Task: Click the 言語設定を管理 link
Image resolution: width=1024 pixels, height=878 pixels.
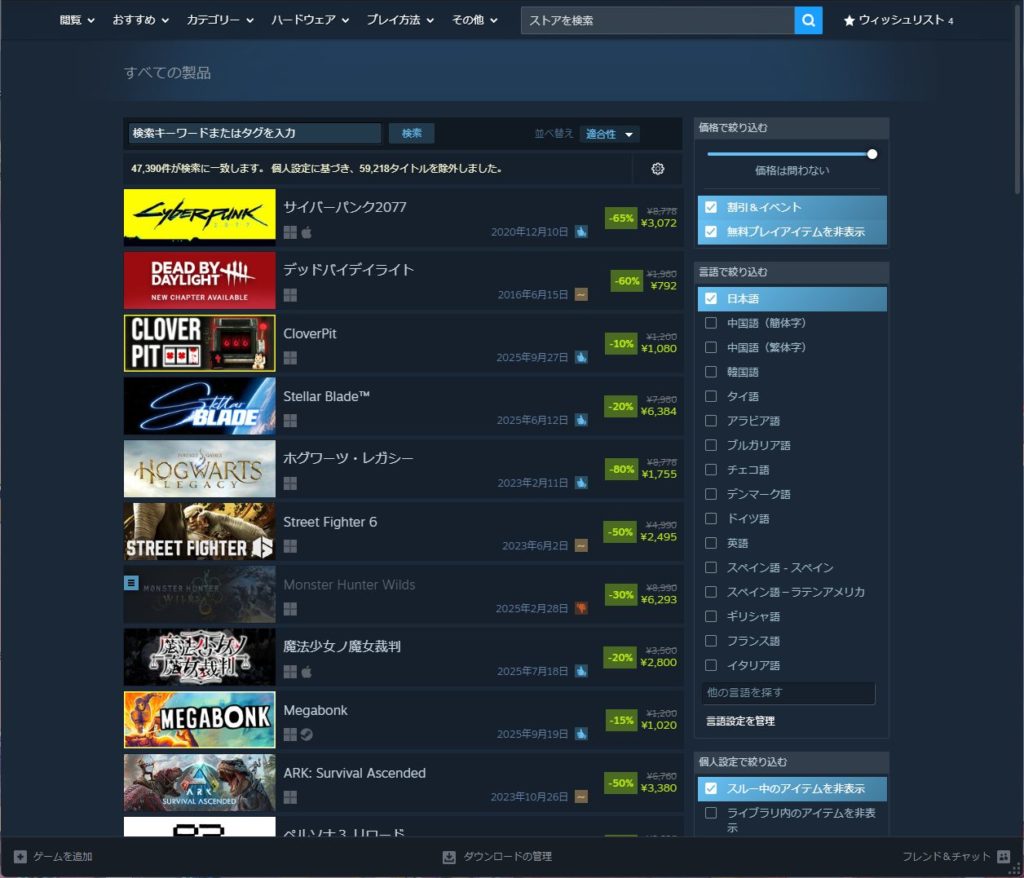Action: pyautogui.click(x=740, y=721)
